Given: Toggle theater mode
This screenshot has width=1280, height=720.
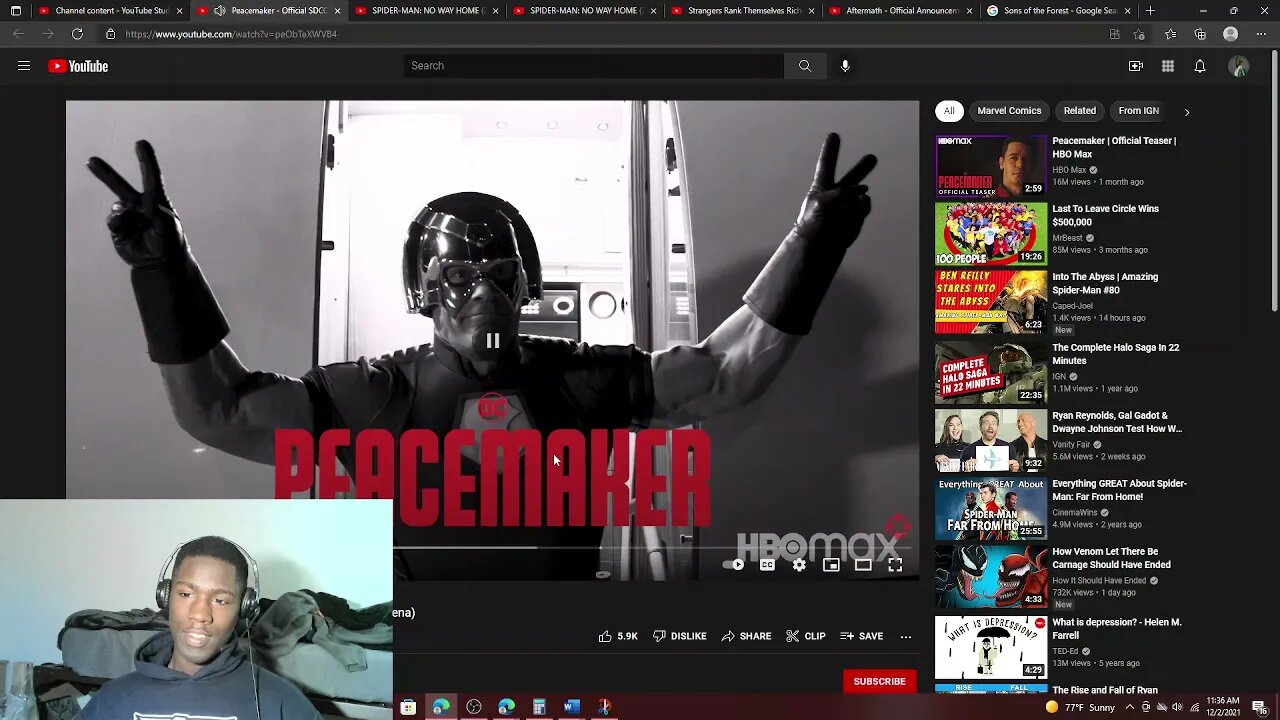Looking at the screenshot, I should tap(863, 565).
